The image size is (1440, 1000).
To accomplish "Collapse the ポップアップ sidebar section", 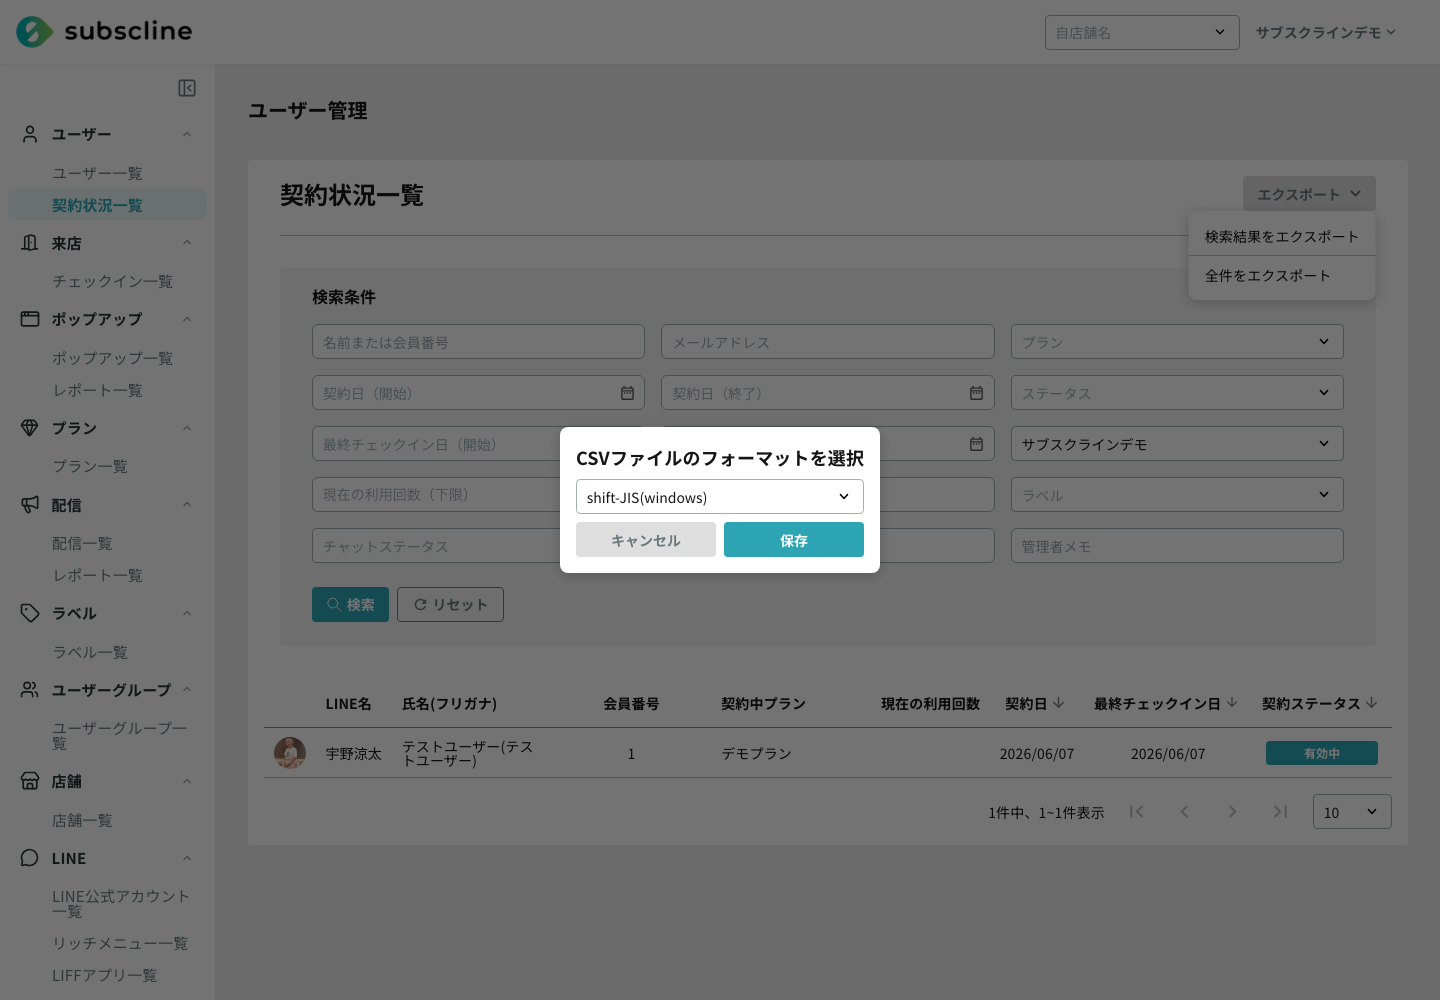I will [187, 319].
